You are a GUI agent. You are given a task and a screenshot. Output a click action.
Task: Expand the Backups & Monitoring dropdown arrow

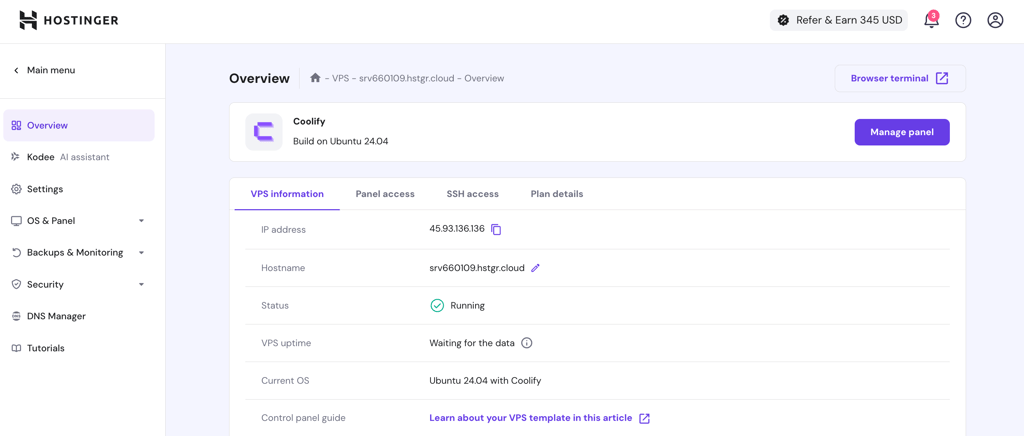142,253
